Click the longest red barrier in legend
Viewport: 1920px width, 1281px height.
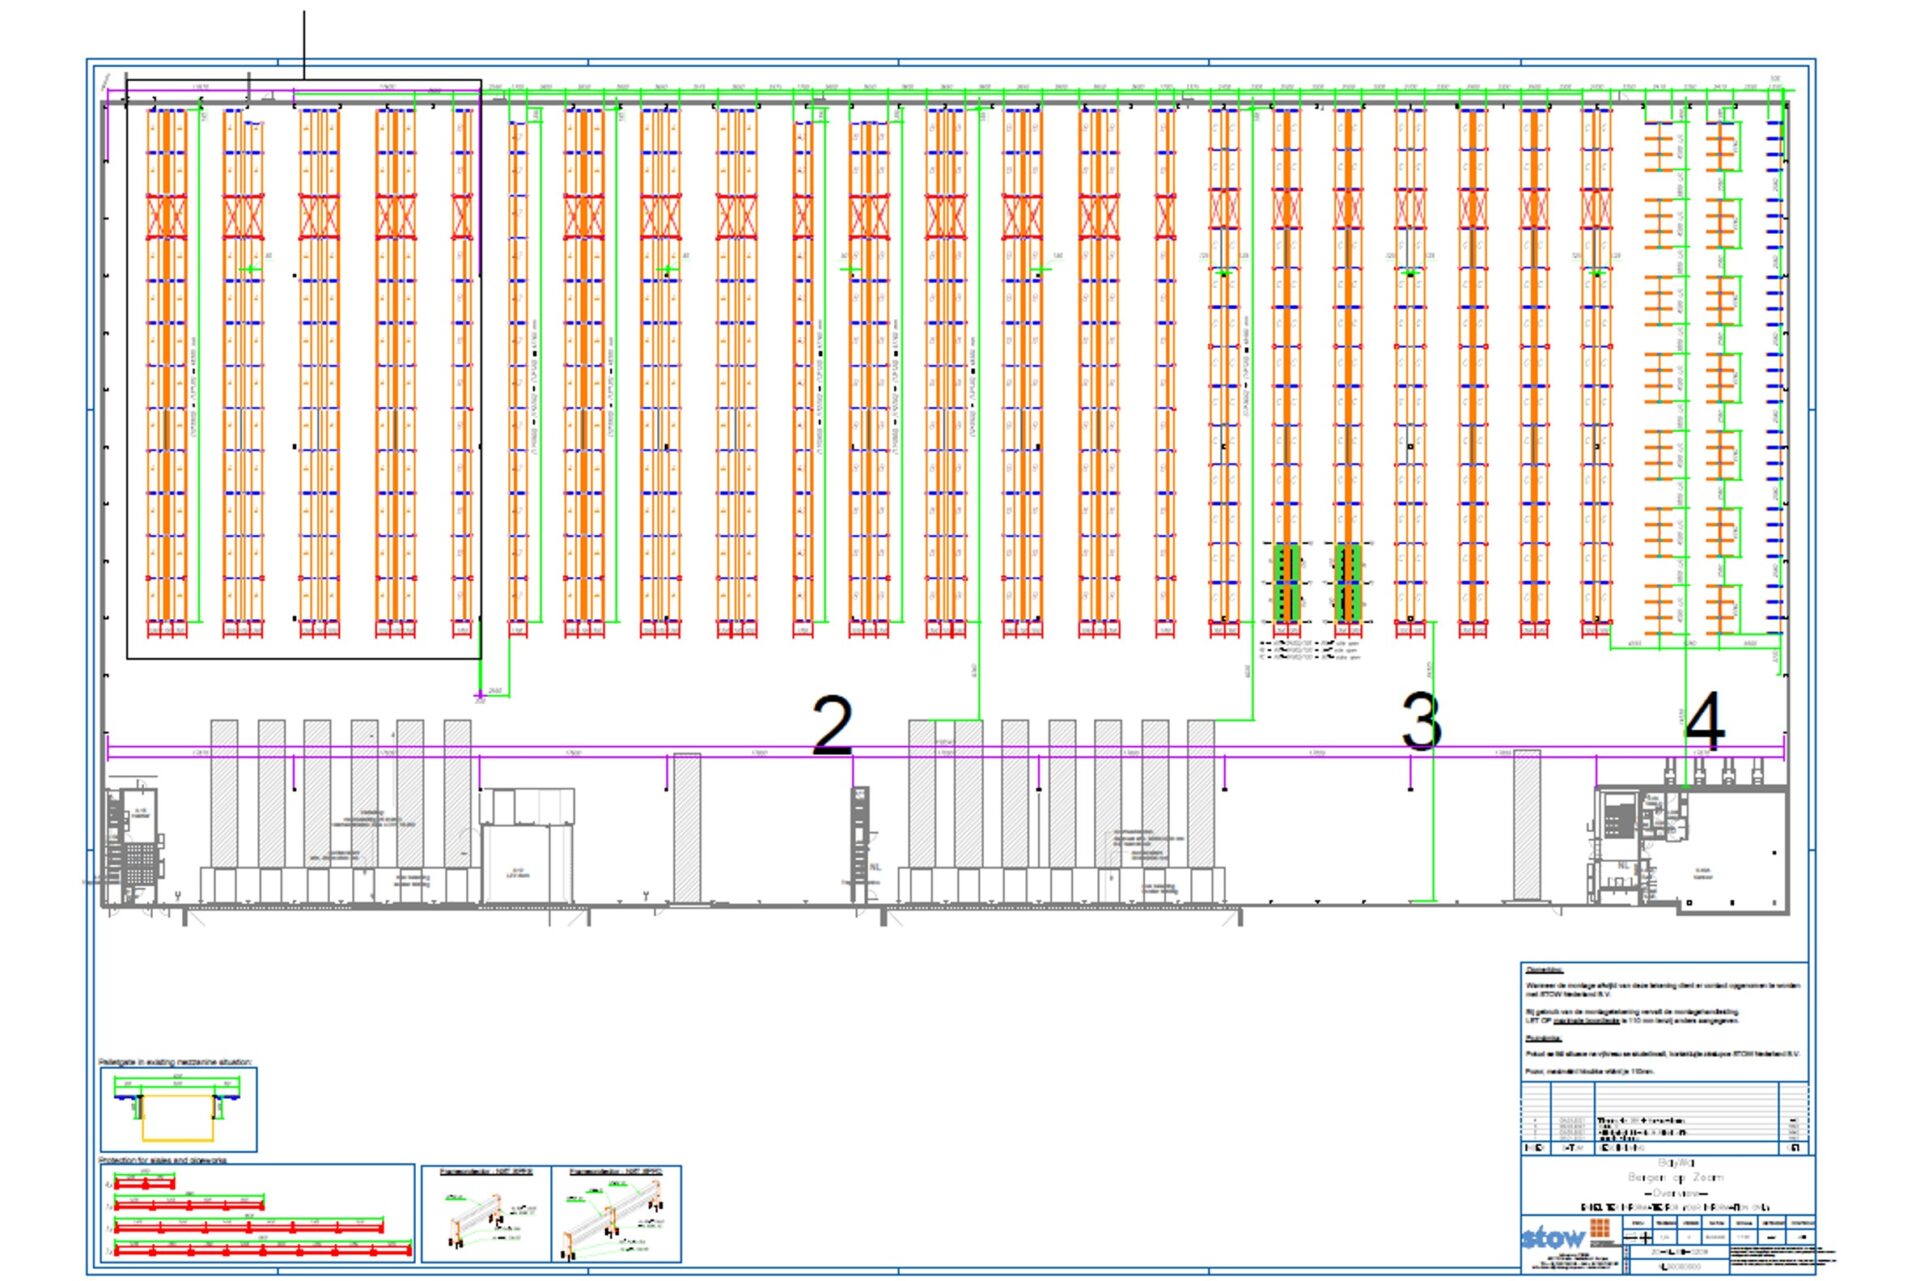point(262,1250)
